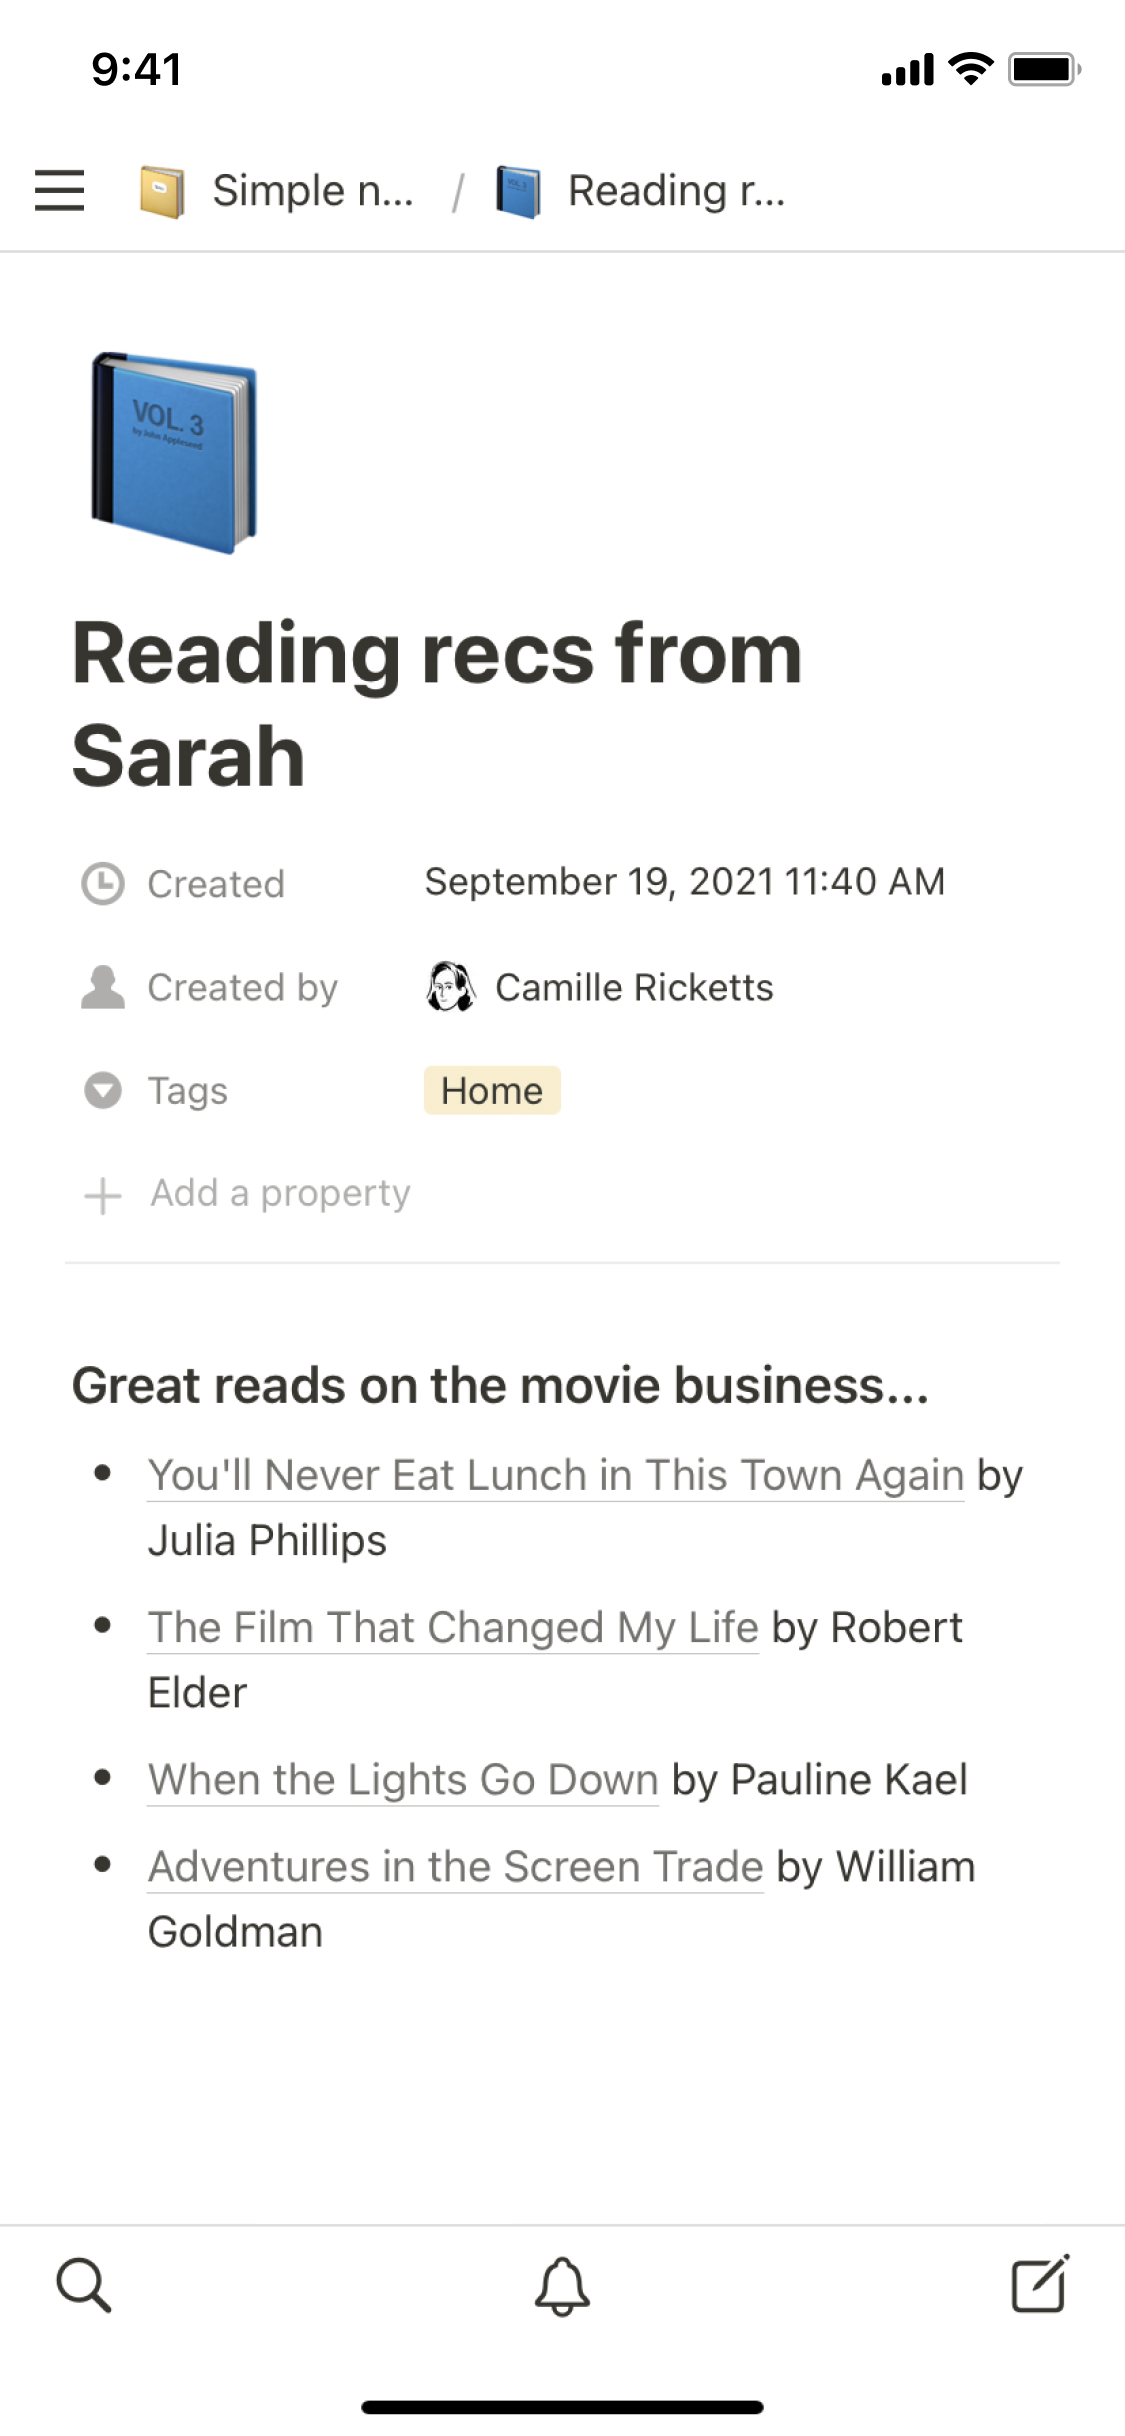This screenshot has width=1125, height=2436.
Task: Open the Home tag selector
Action: [492, 1090]
